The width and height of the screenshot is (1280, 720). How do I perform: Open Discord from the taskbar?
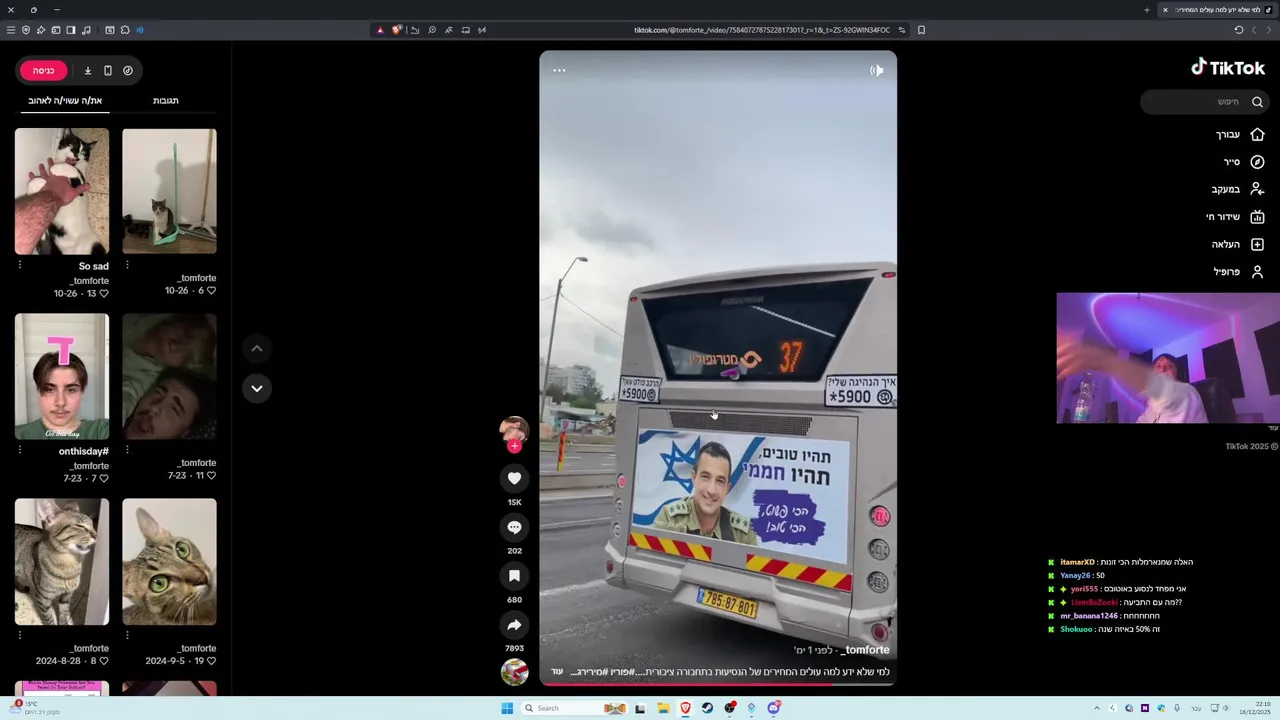tap(774, 708)
